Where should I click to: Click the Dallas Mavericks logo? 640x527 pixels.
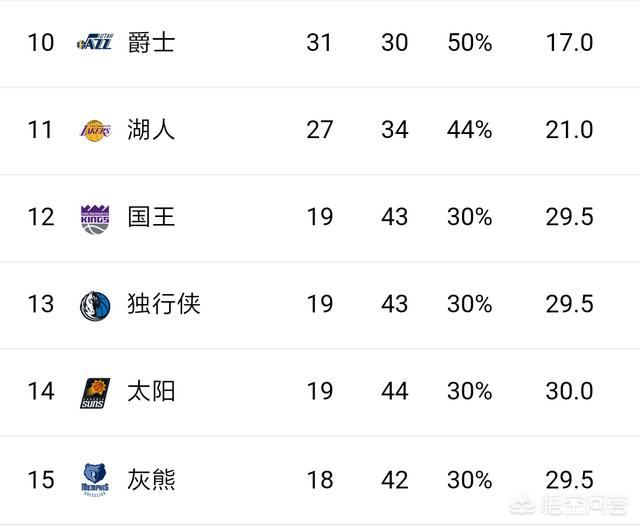(x=96, y=305)
